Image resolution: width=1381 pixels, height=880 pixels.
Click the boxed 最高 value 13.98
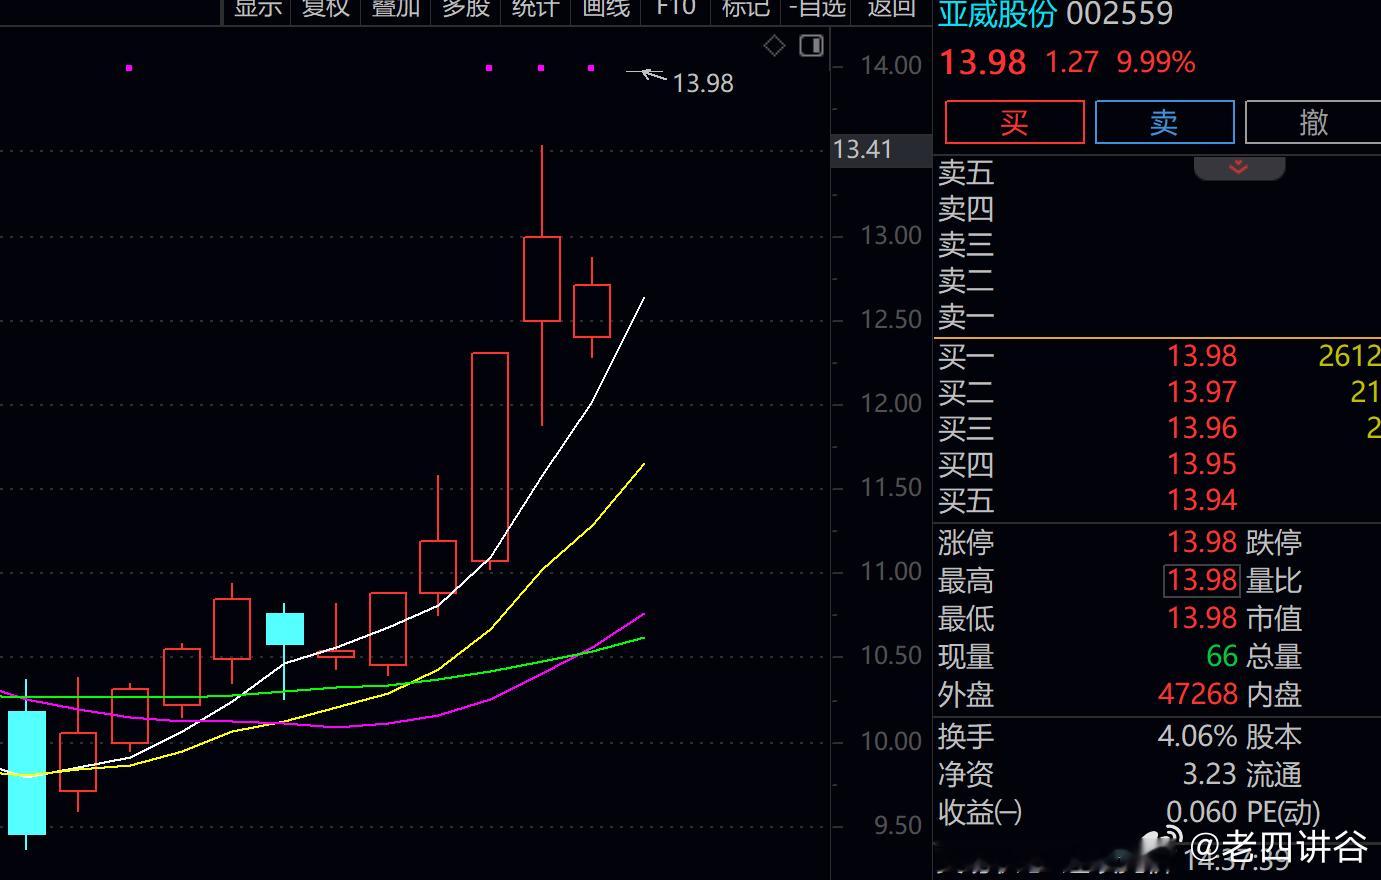click(1202, 580)
